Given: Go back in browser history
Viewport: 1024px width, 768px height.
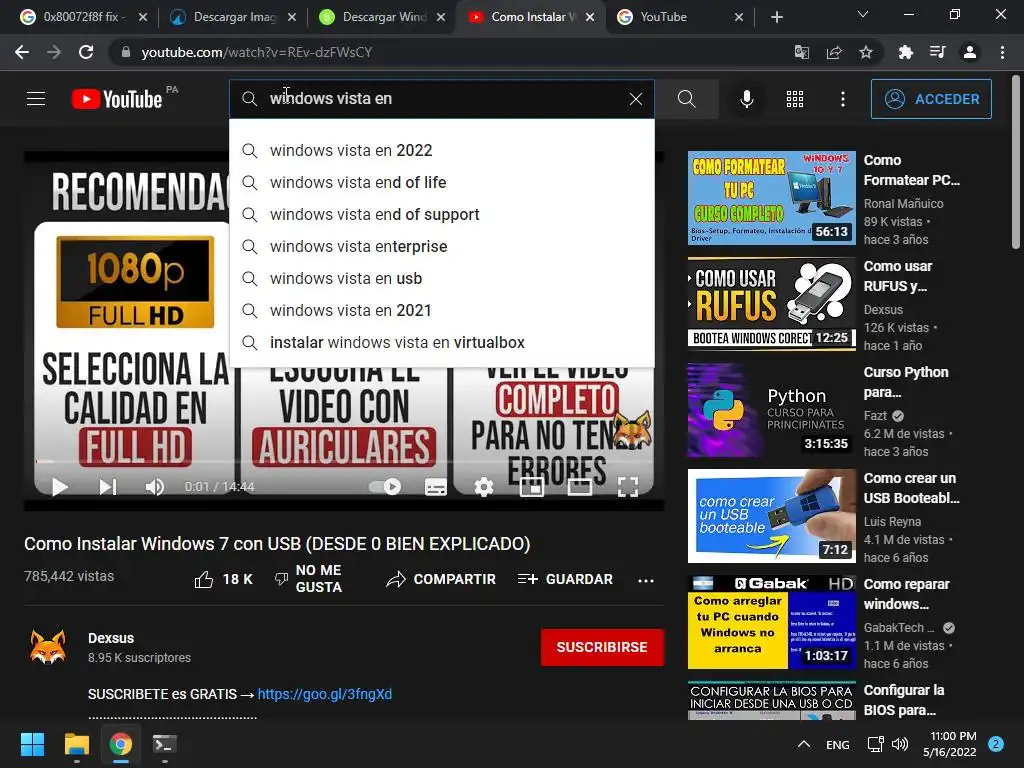Looking at the screenshot, I should [22, 52].
